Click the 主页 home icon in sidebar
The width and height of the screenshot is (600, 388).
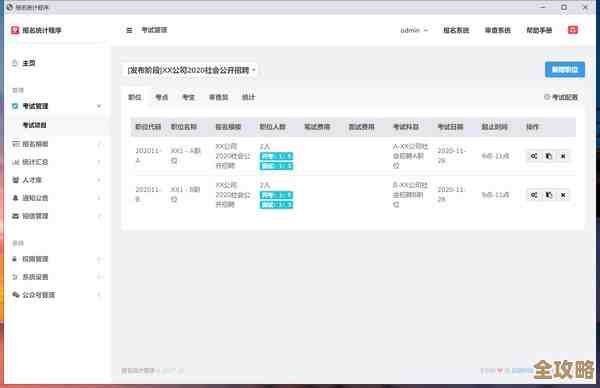click(15, 63)
